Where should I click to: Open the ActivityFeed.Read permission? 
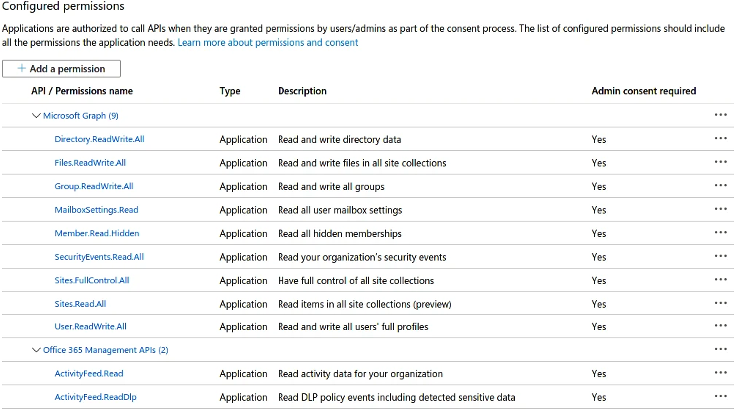pyautogui.click(x=89, y=374)
